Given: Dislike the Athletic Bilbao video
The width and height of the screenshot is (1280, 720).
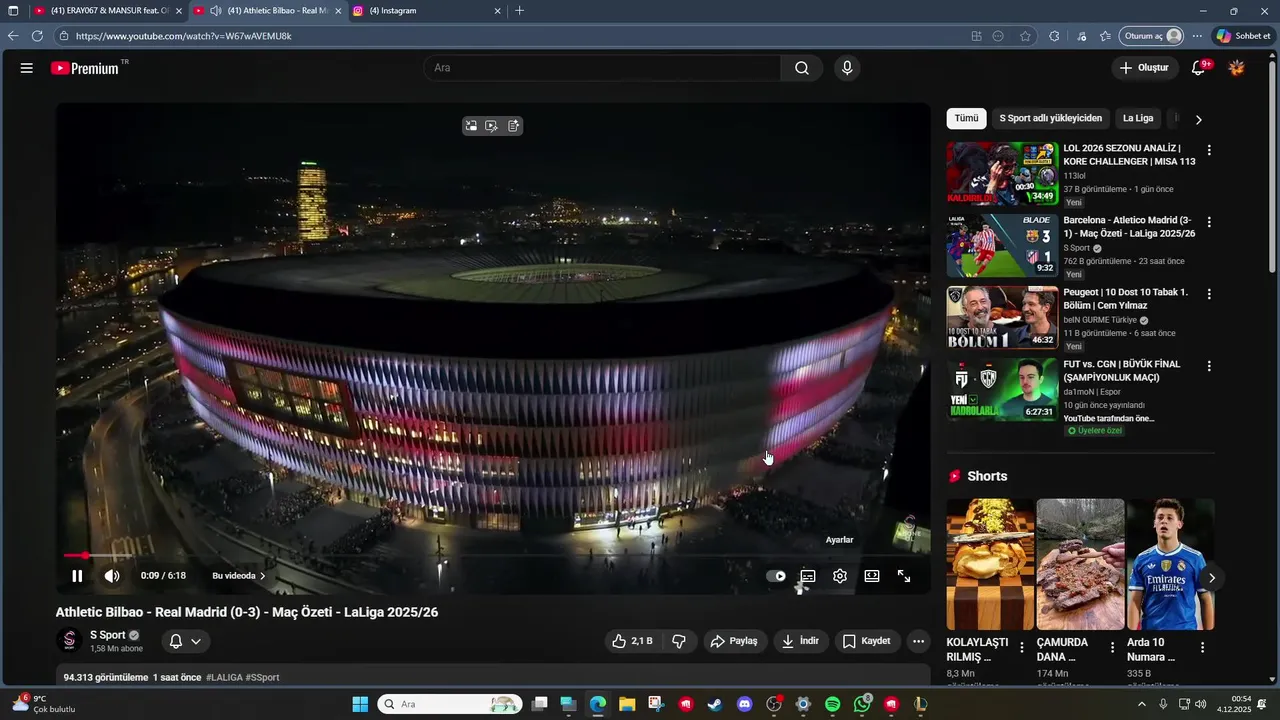Looking at the screenshot, I should tap(679, 641).
